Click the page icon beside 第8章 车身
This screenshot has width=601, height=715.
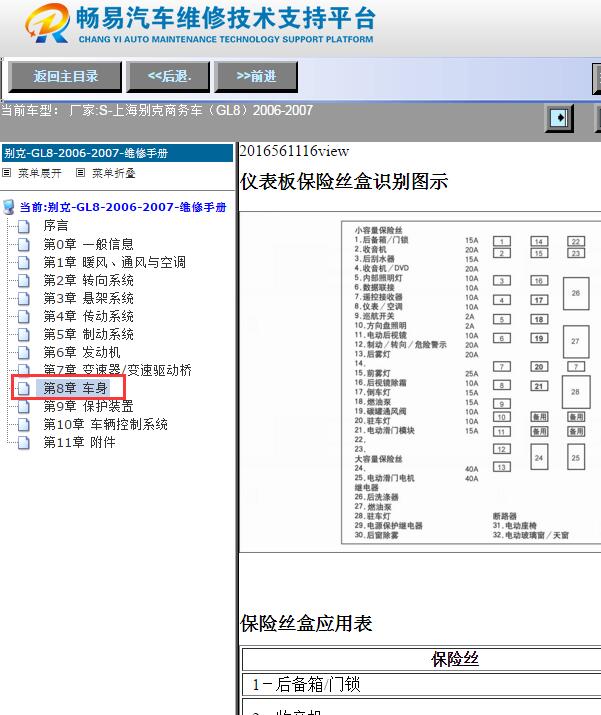click(24, 389)
